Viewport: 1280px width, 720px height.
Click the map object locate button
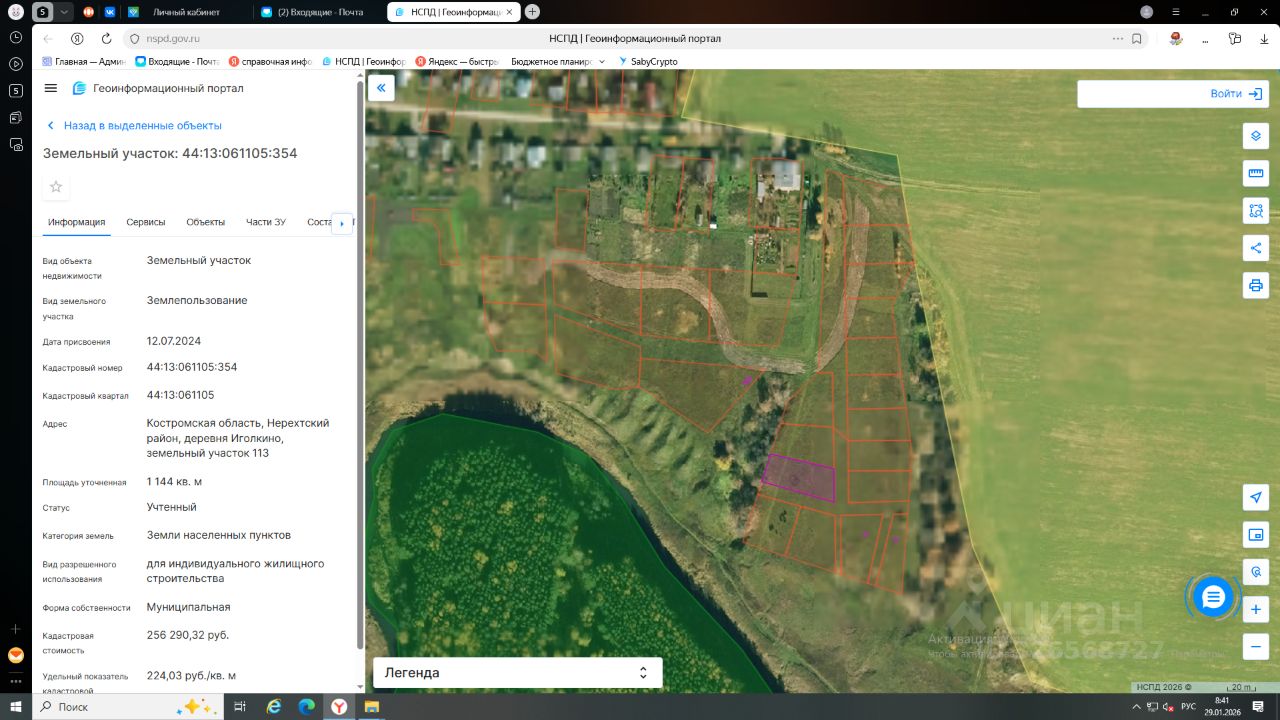pos(1256,572)
